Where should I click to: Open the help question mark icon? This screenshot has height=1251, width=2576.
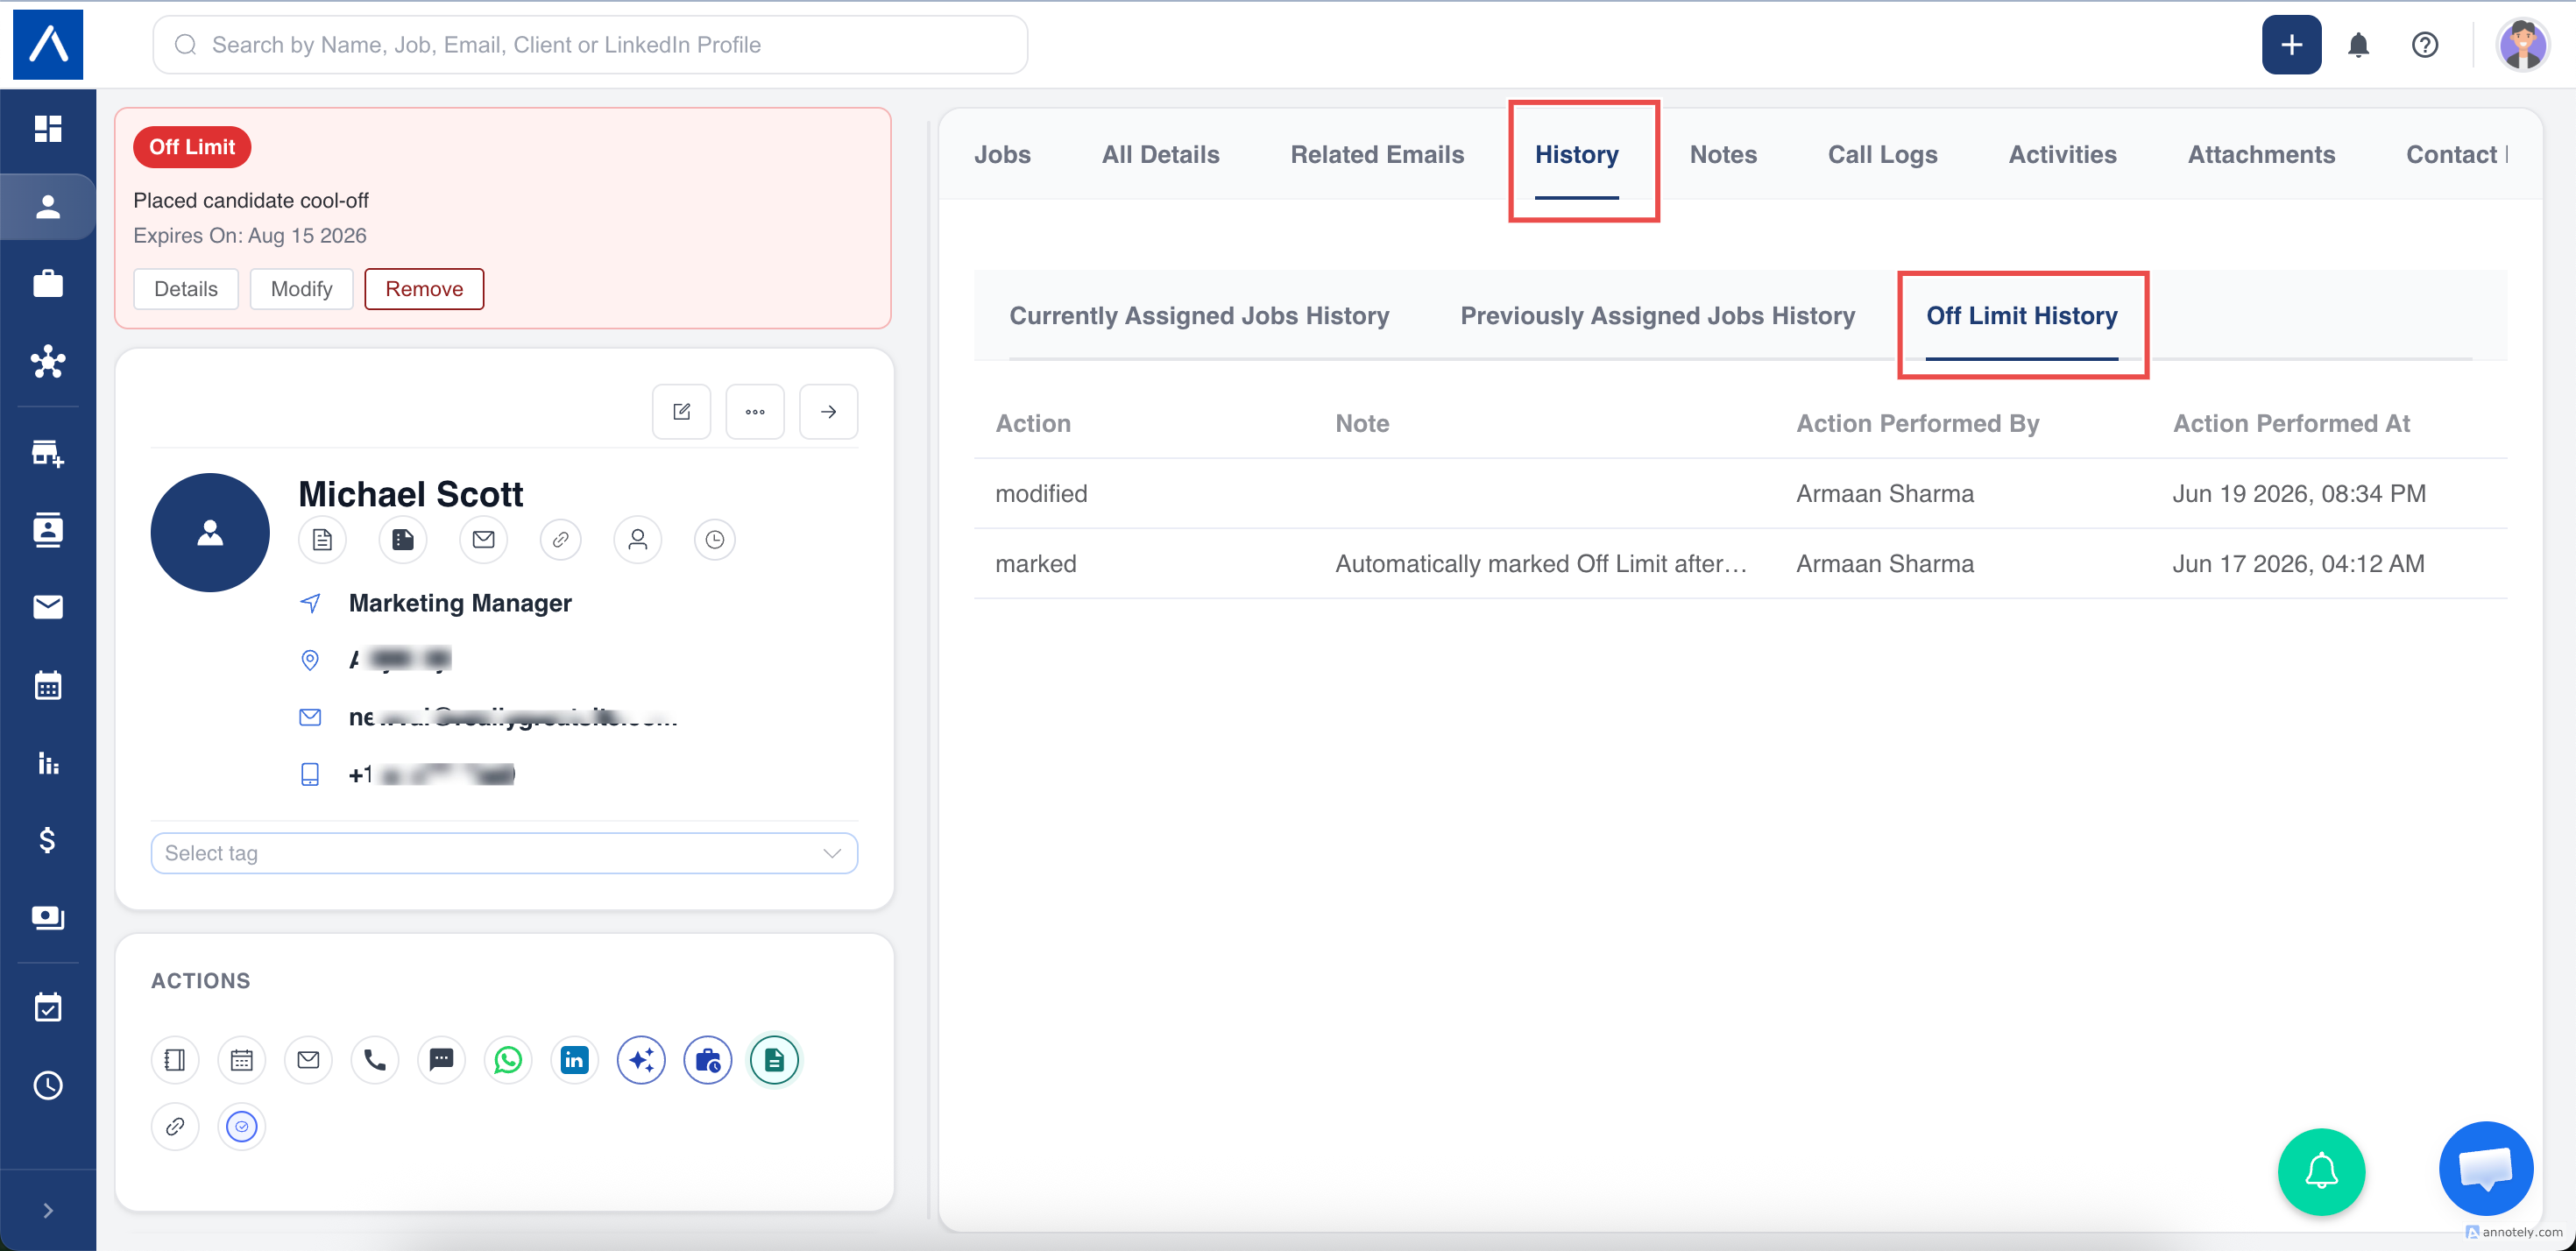pos(2424,45)
